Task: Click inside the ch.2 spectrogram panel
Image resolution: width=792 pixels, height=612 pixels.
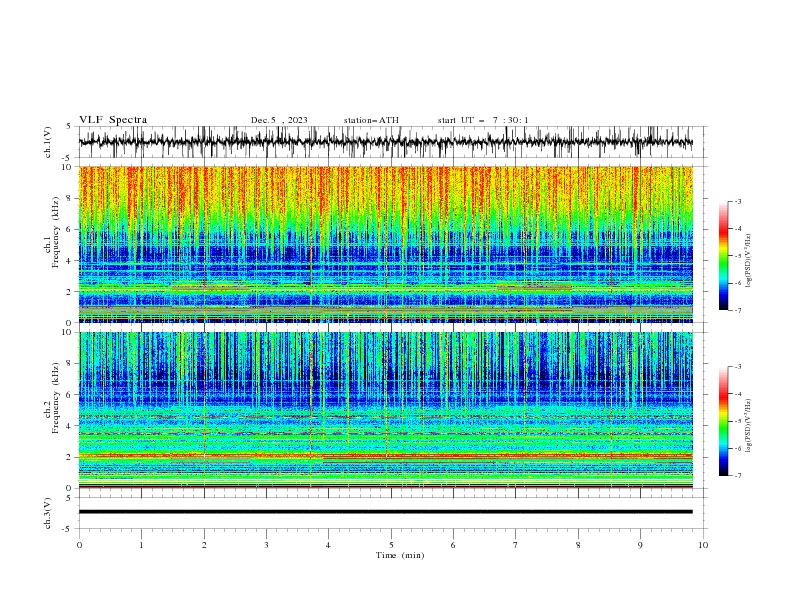Action: [385, 410]
